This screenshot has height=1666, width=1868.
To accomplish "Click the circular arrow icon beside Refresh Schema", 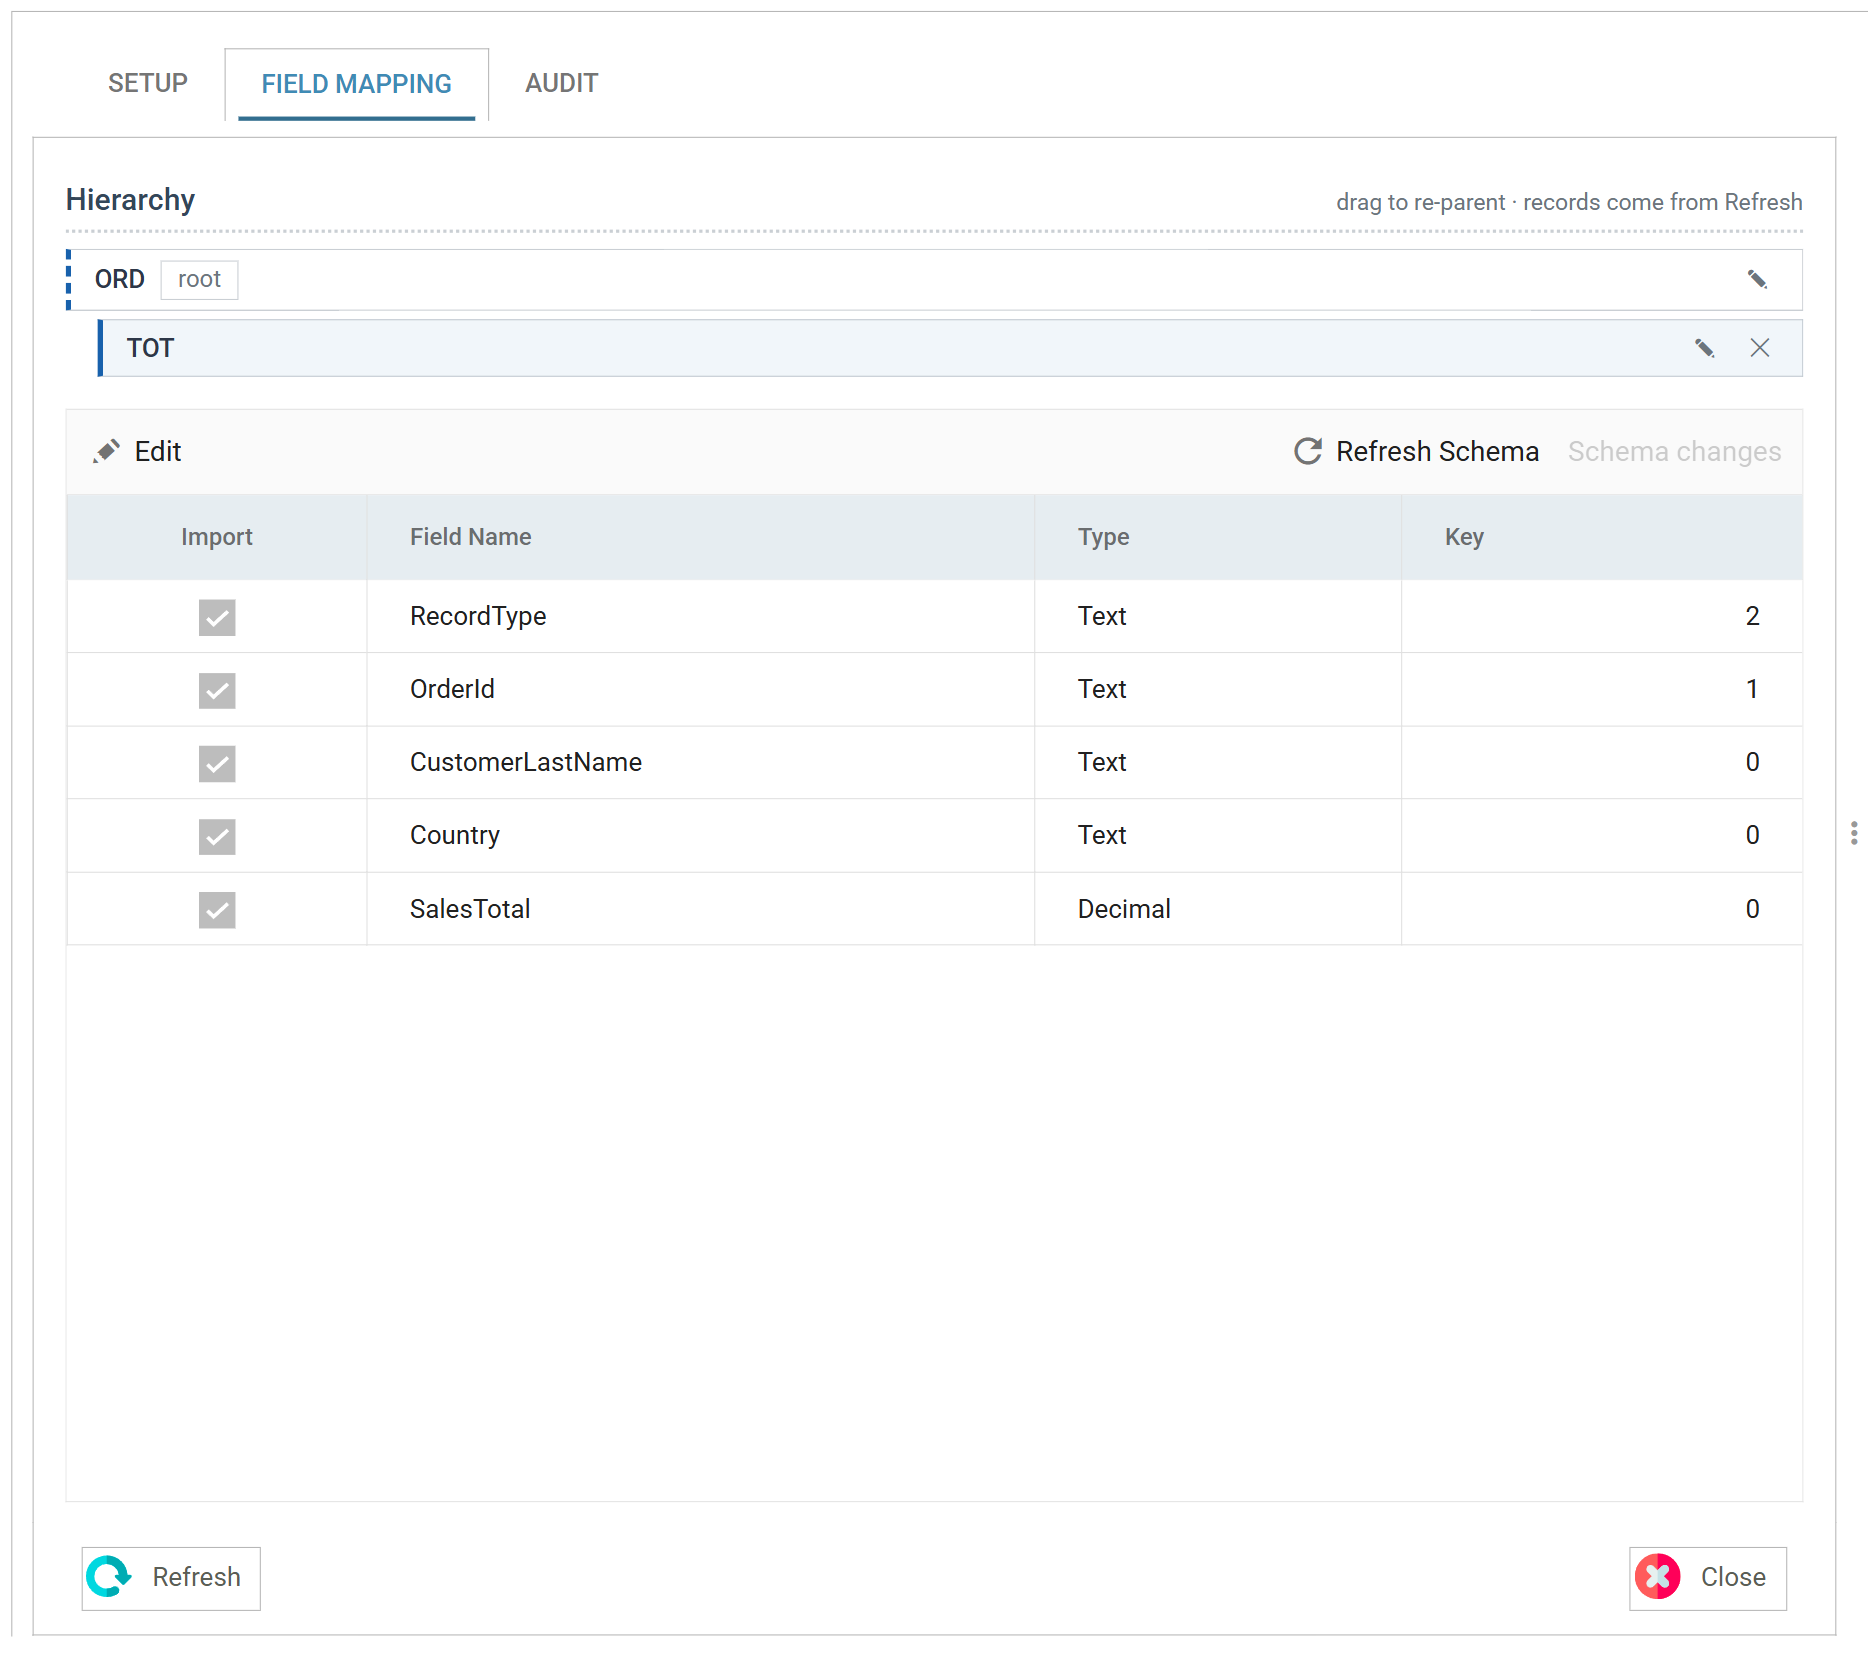I will click(x=1308, y=452).
